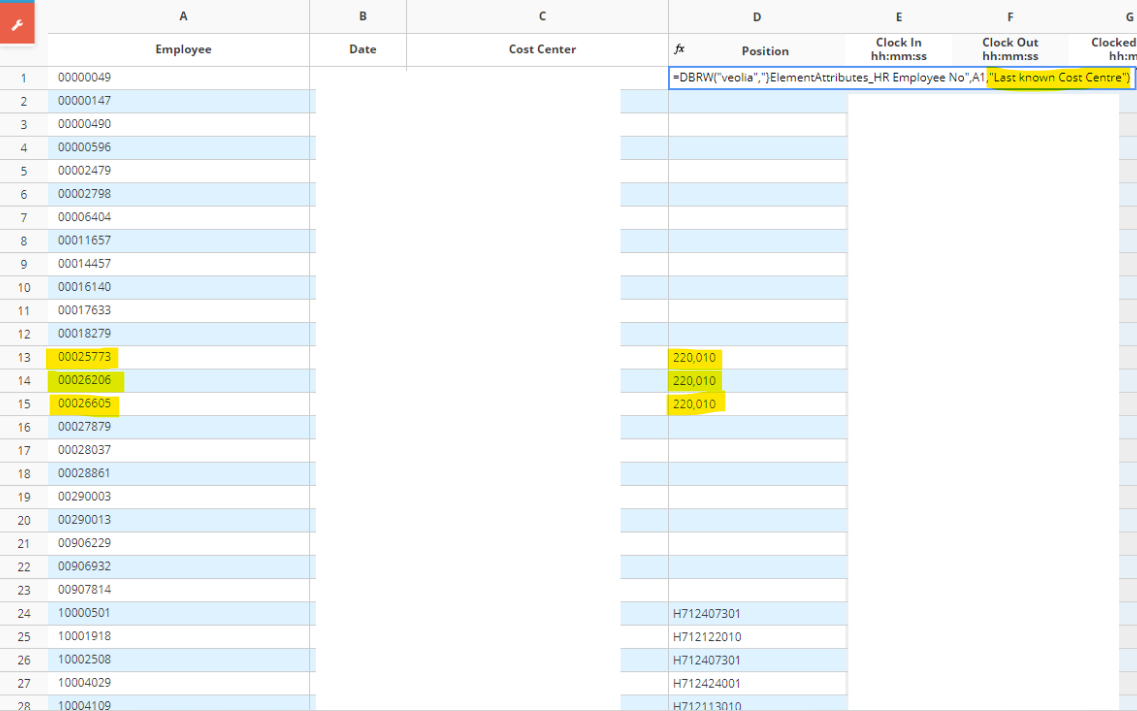The height and width of the screenshot is (711, 1137).
Task: Select row 15 position value 220,010
Action: (694, 404)
